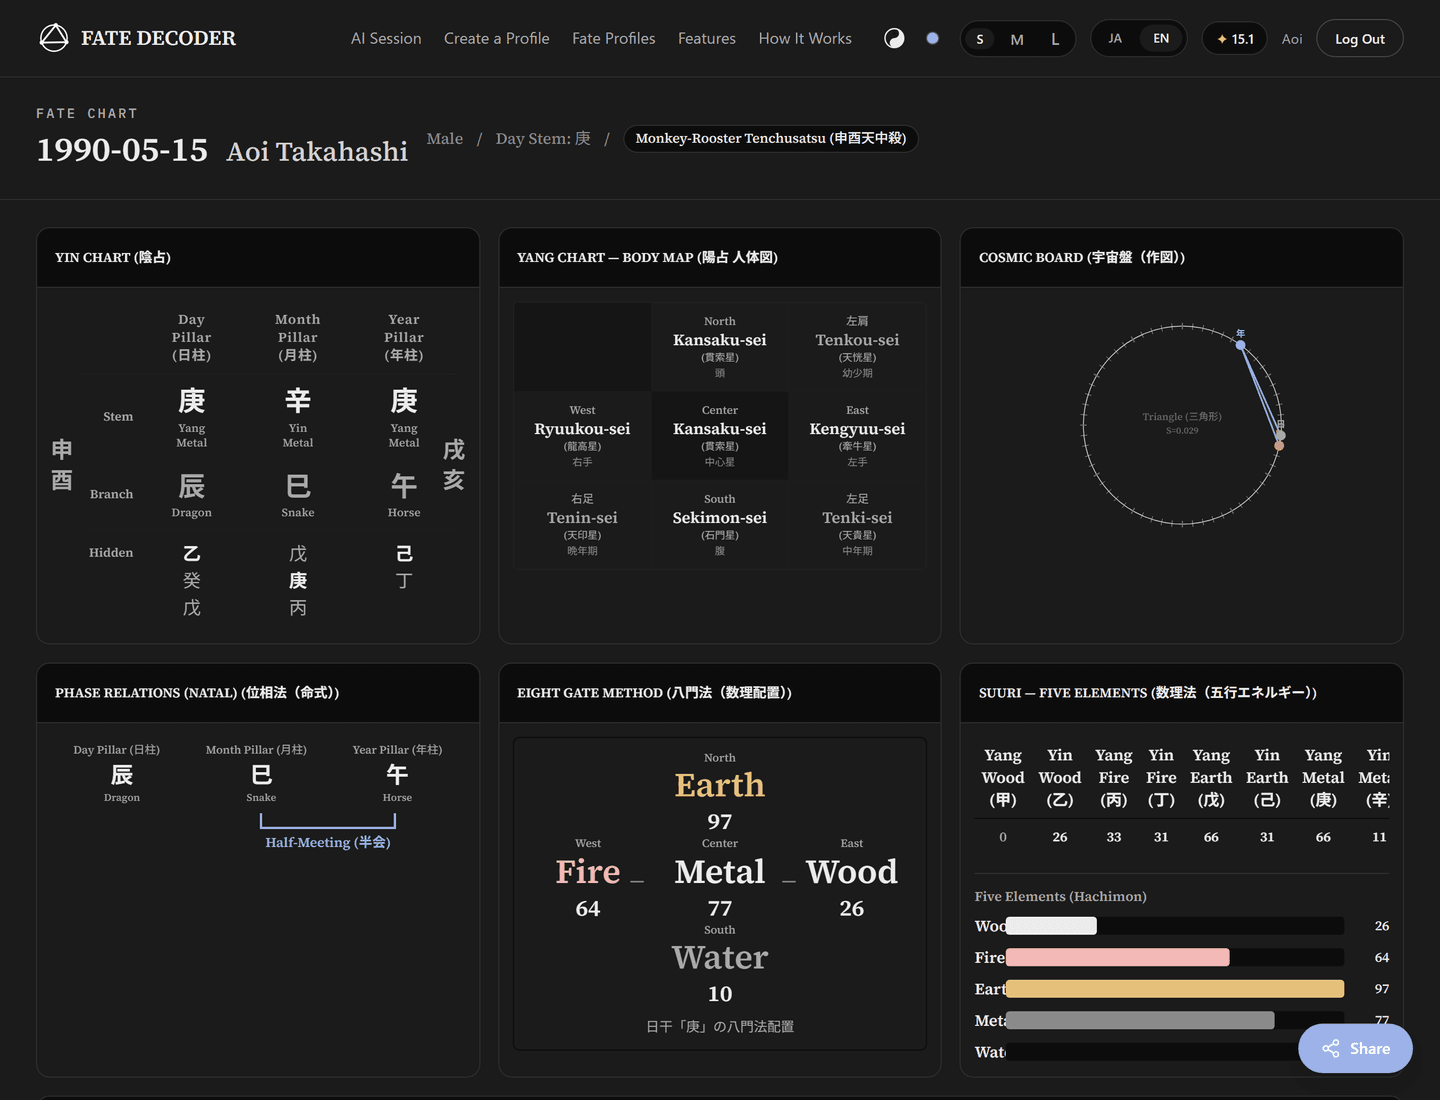Set font size to M
The width and height of the screenshot is (1440, 1100).
tap(1017, 39)
